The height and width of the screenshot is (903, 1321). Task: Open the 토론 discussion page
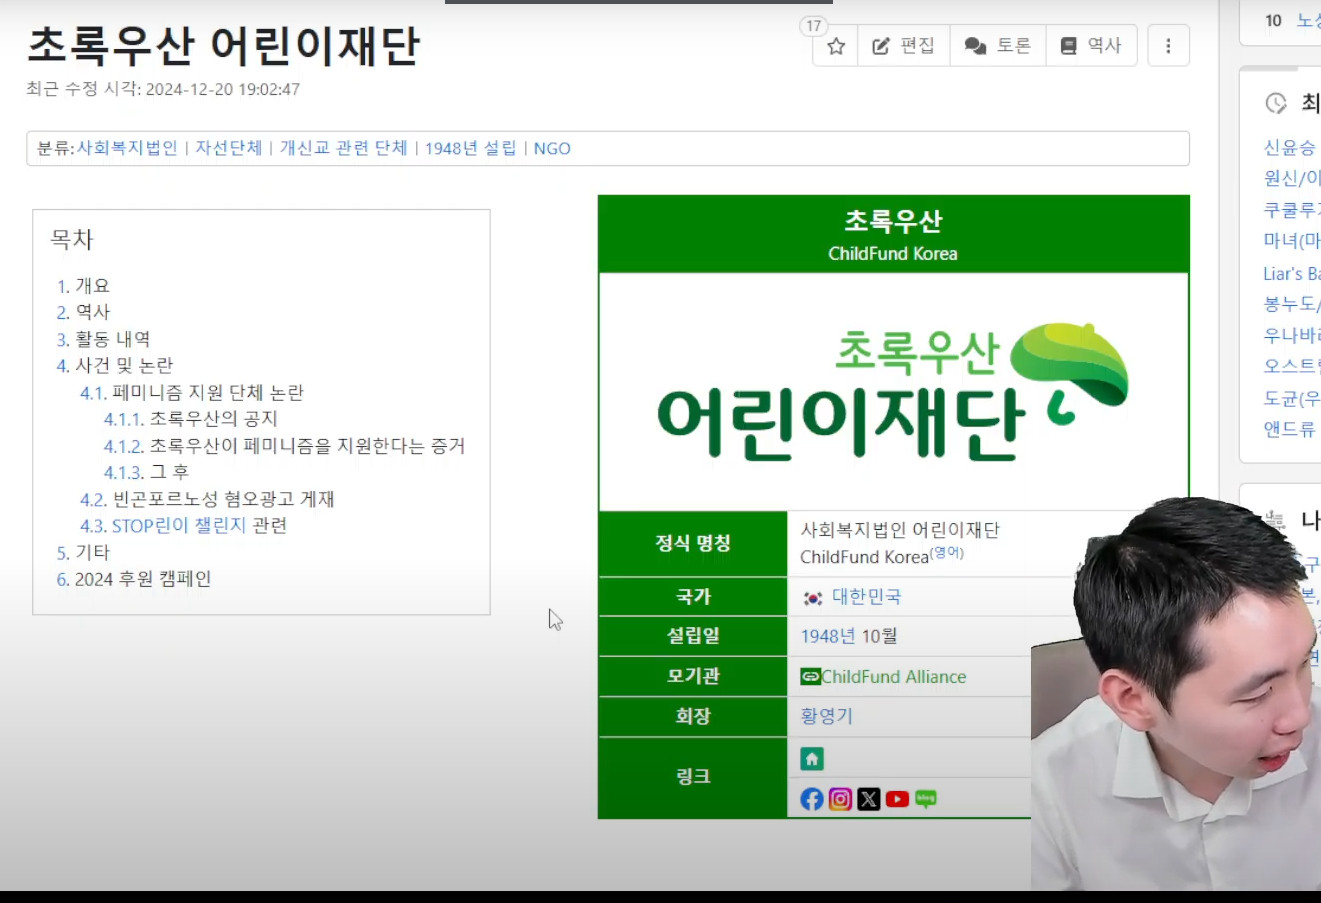click(998, 46)
